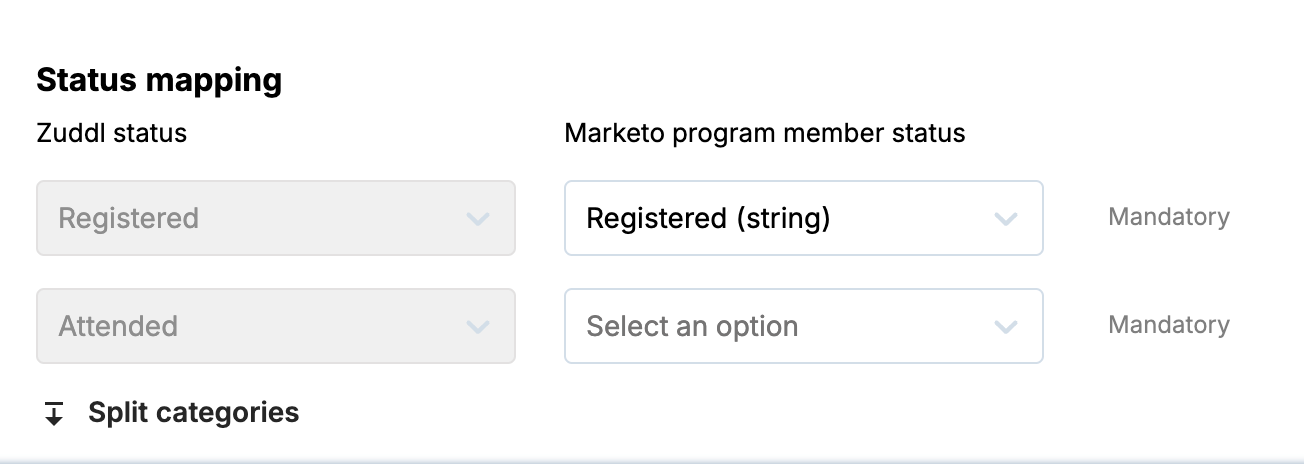Click chevron in the disabled Zuddl Registered field

[x=477, y=219]
